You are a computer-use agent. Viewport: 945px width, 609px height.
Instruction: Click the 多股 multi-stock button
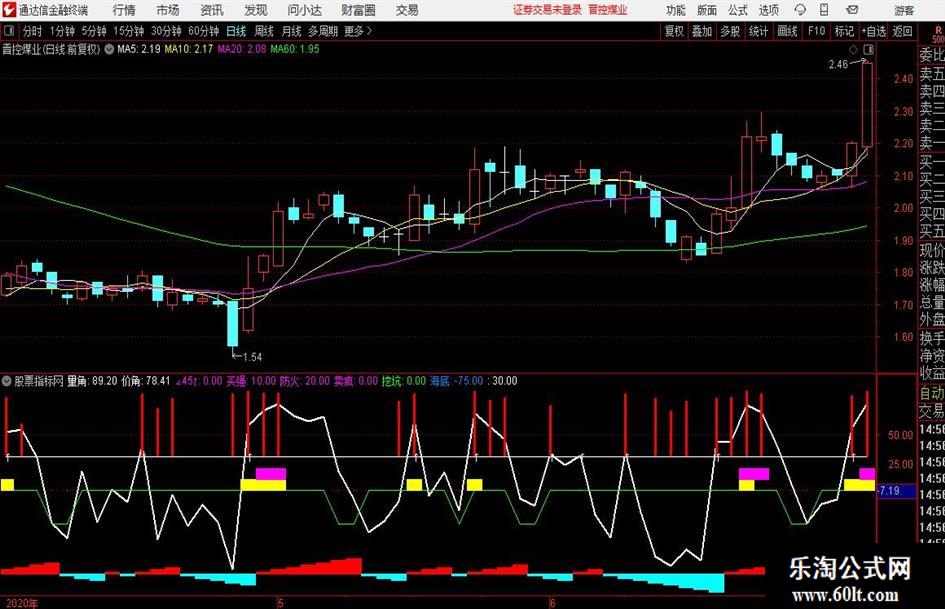[x=730, y=31]
